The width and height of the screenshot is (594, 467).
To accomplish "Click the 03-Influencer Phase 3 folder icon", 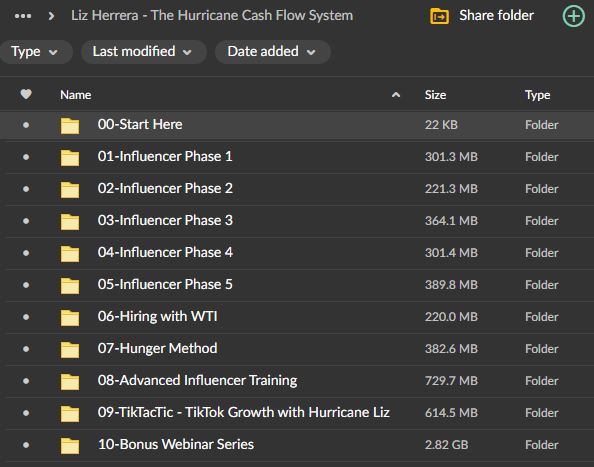I will point(70,221).
